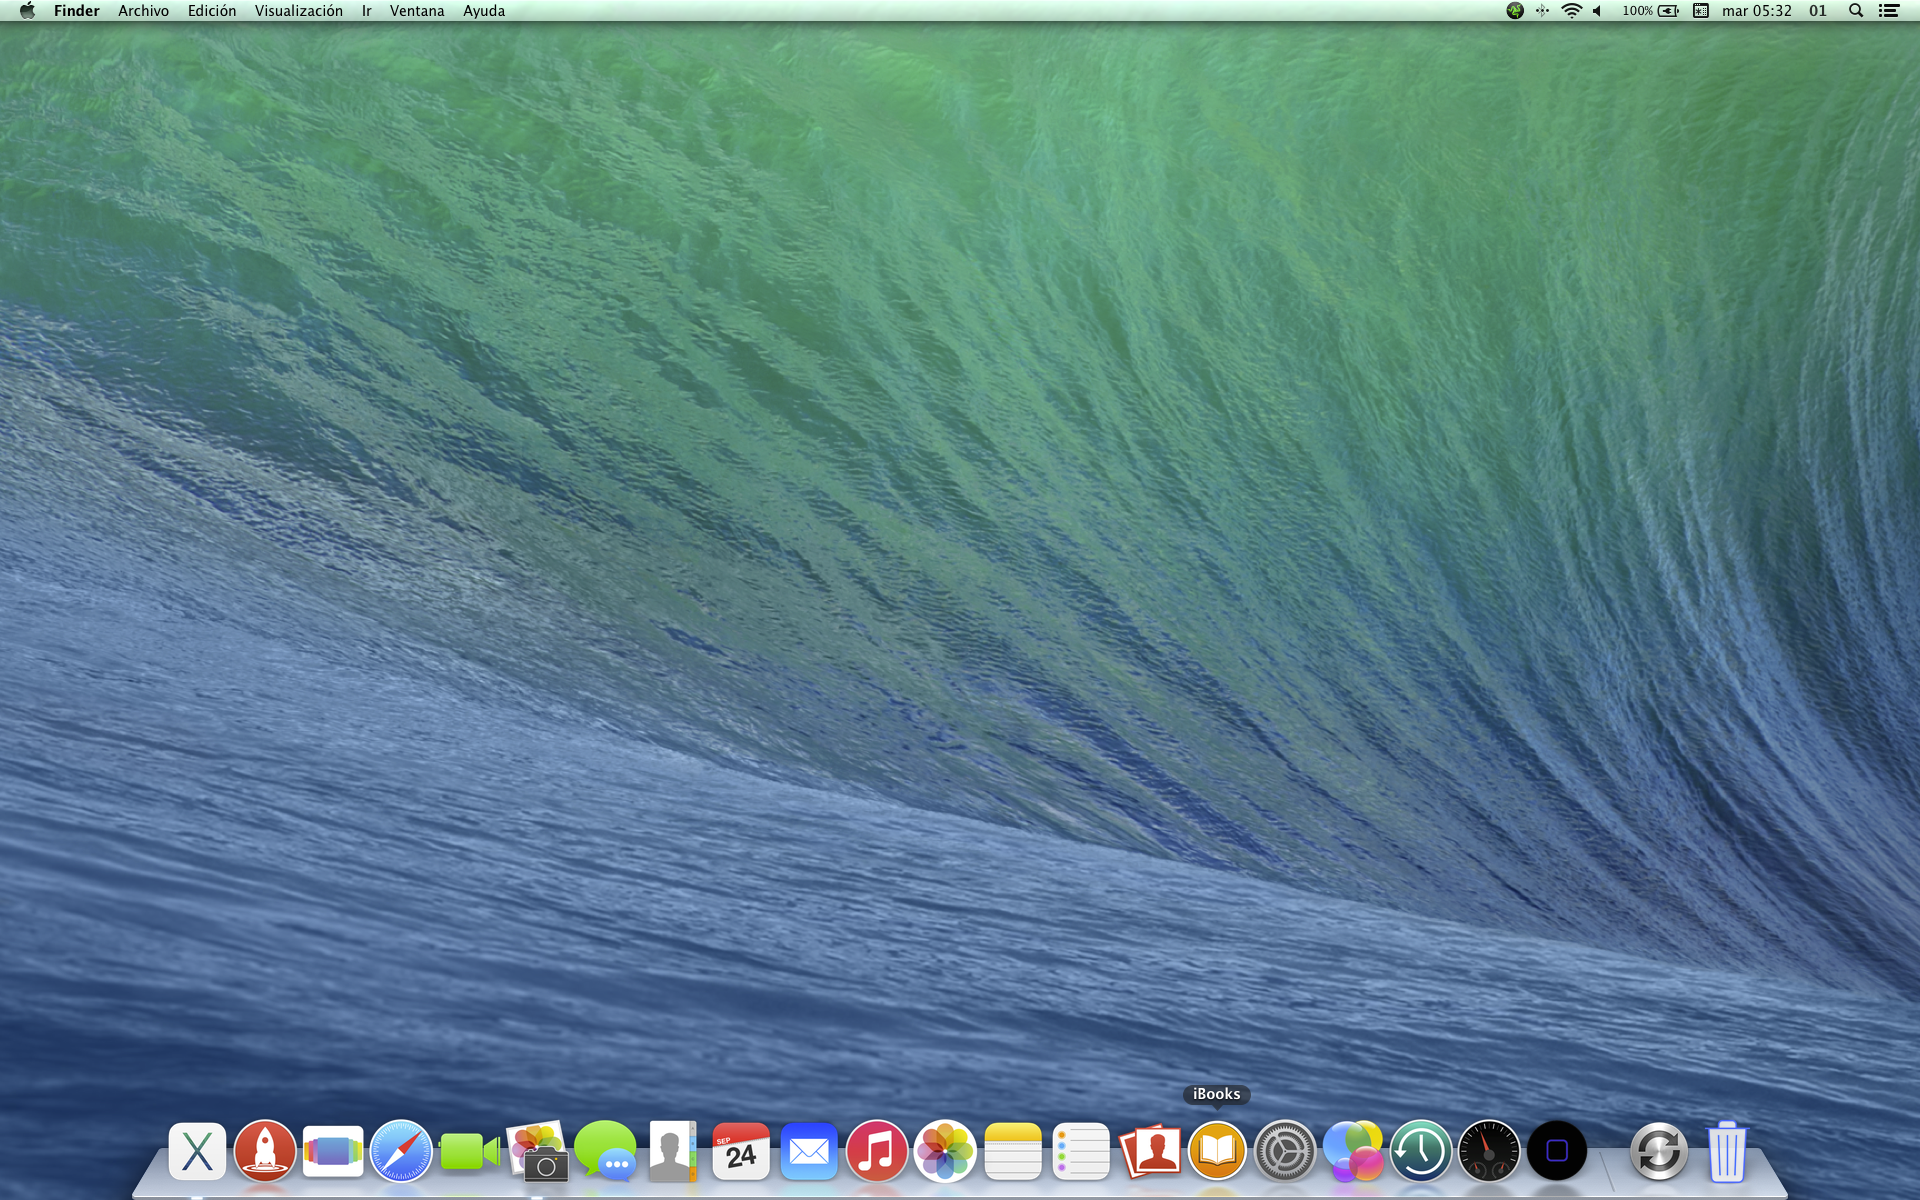The width and height of the screenshot is (1920, 1200).
Task: Open iTunes music note icon
Action: 877,1151
